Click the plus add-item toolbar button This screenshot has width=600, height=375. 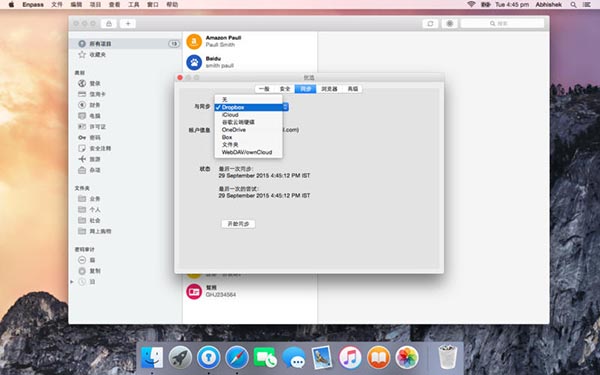[128, 24]
